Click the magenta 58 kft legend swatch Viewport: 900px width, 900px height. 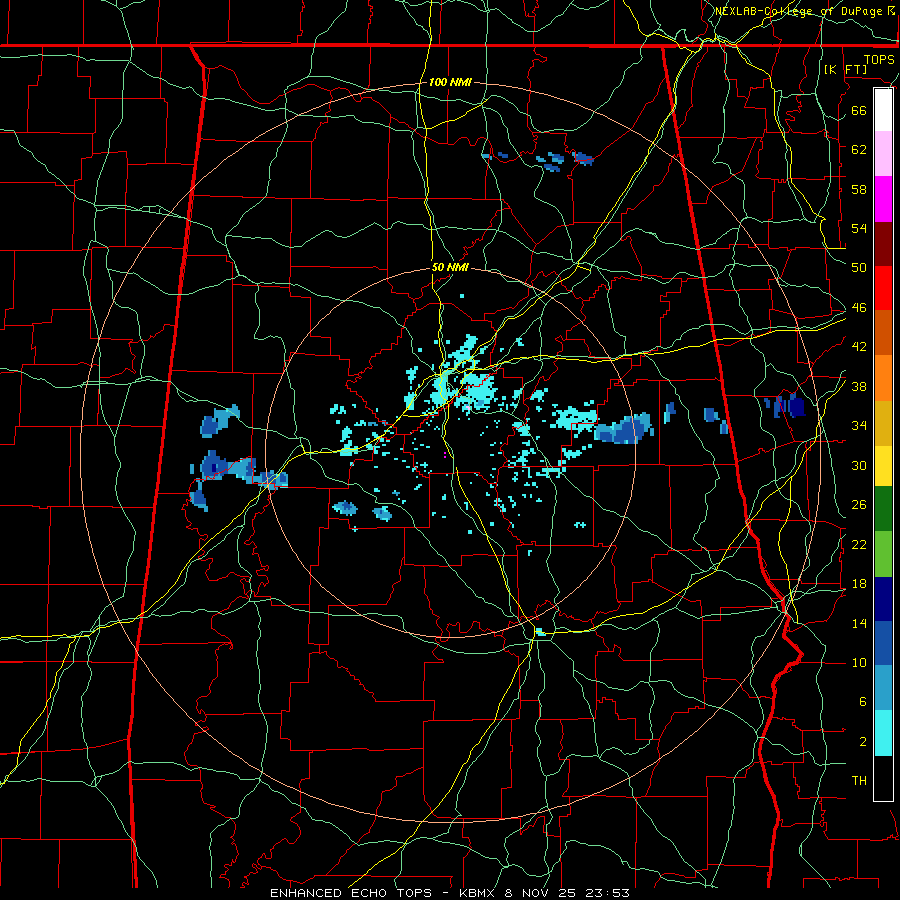click(x=883, y=199)
